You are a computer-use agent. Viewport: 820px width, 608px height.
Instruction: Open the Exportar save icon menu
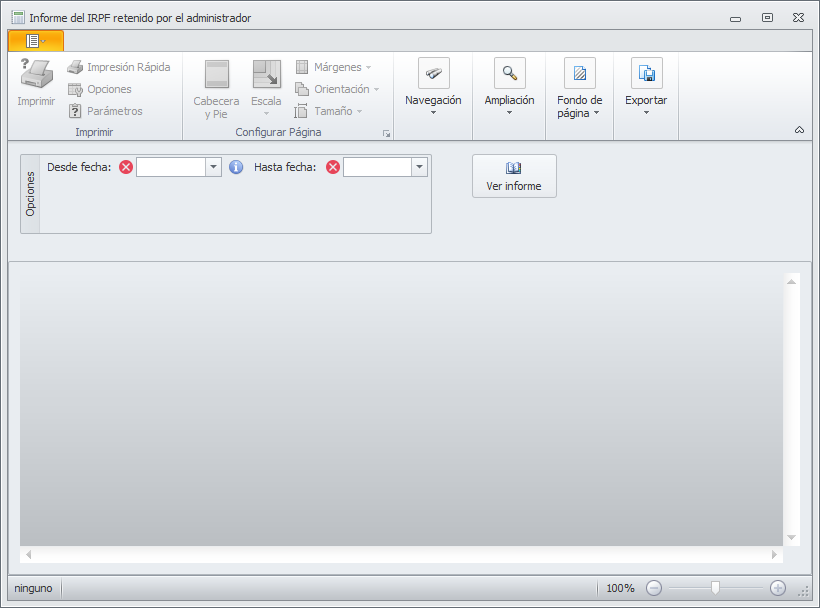646,73
